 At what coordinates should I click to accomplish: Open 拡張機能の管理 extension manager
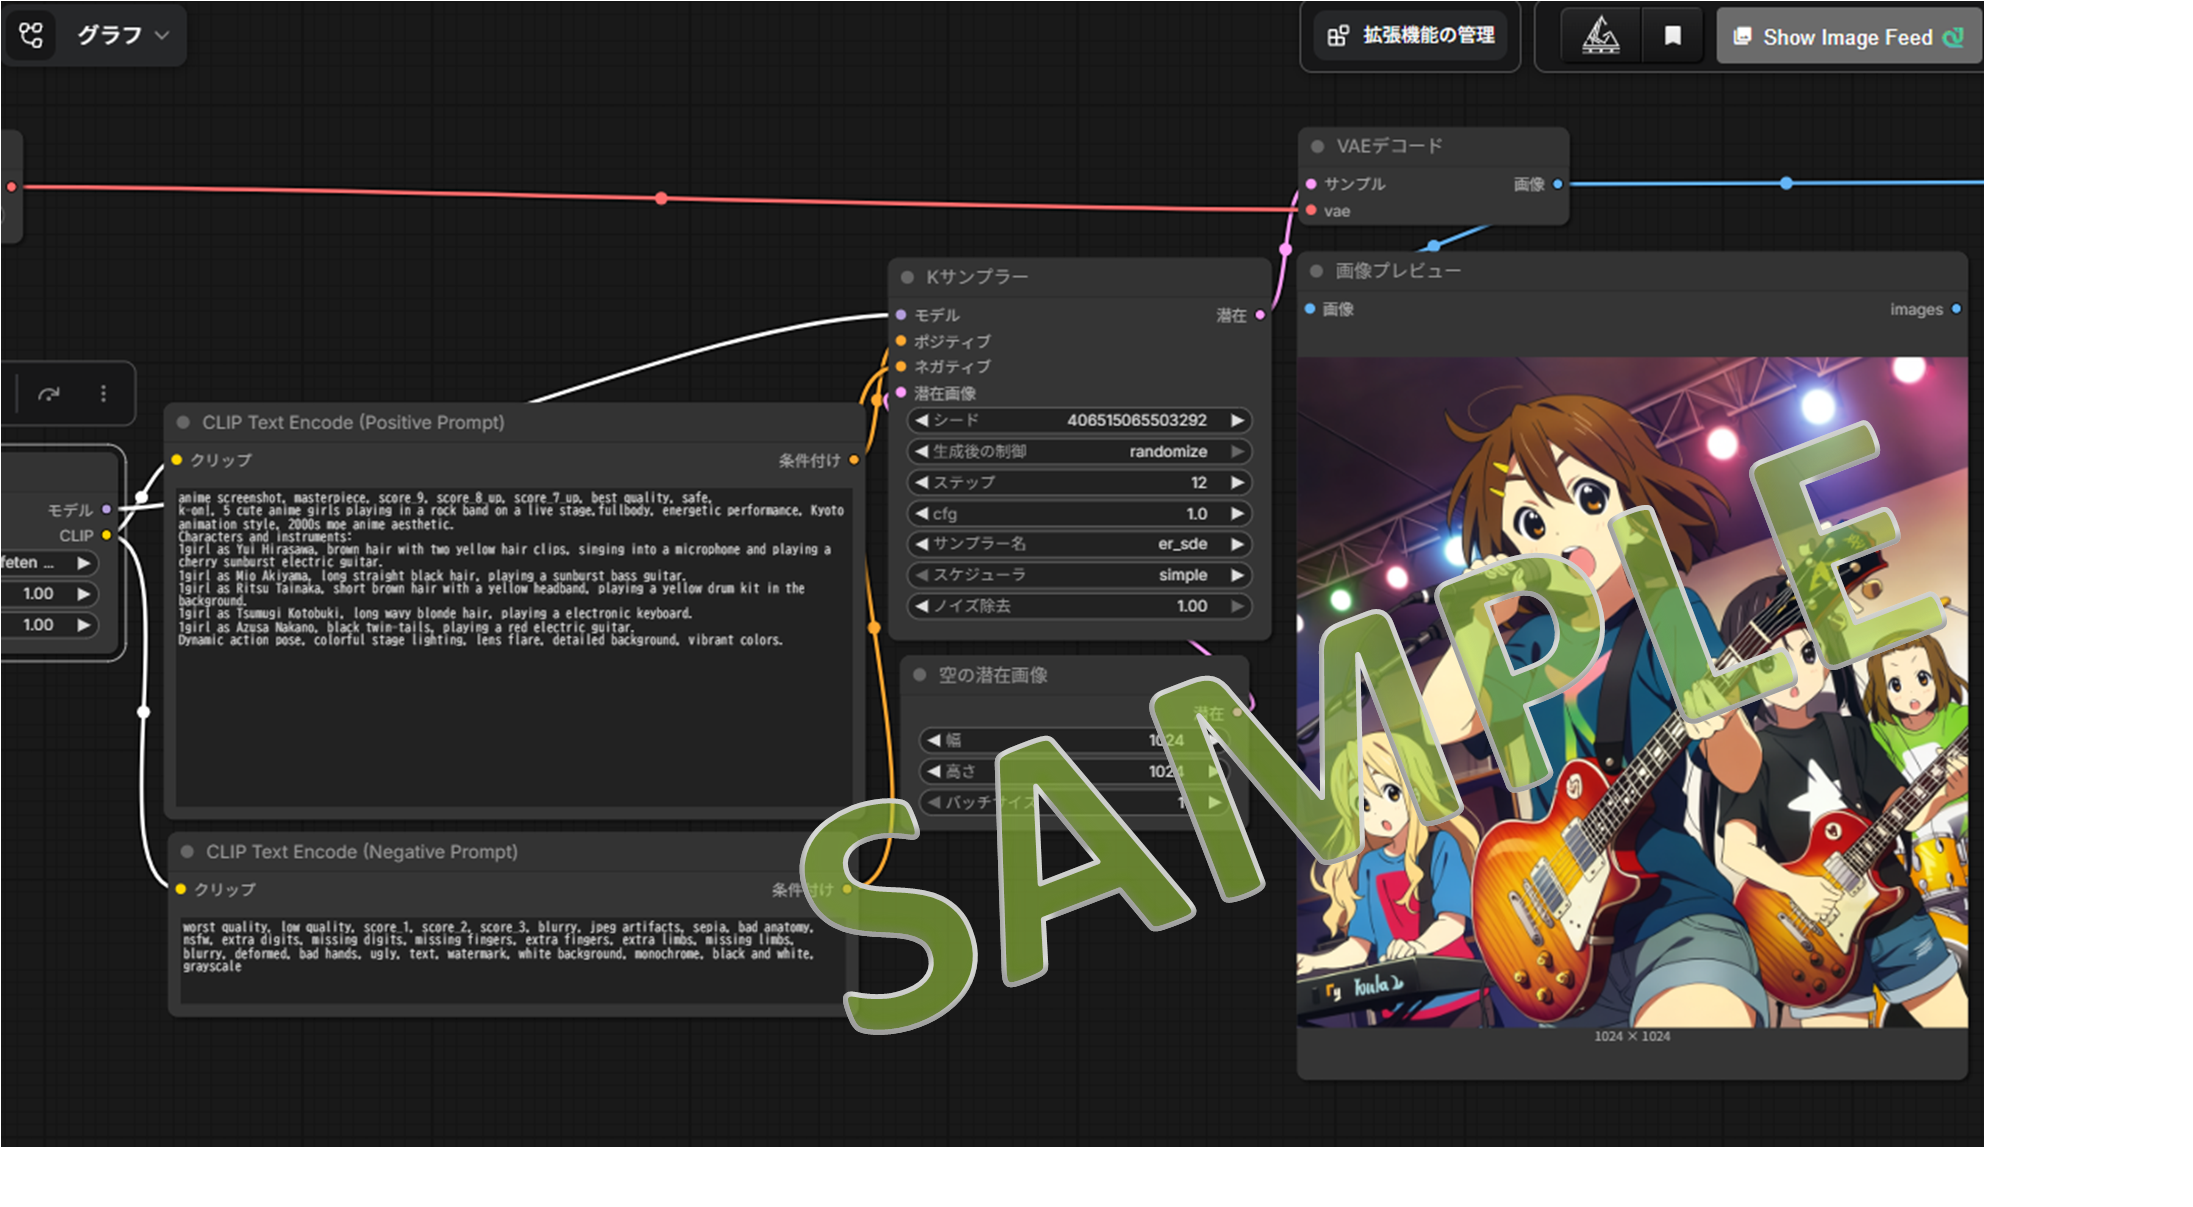[x=1411, y=36]
